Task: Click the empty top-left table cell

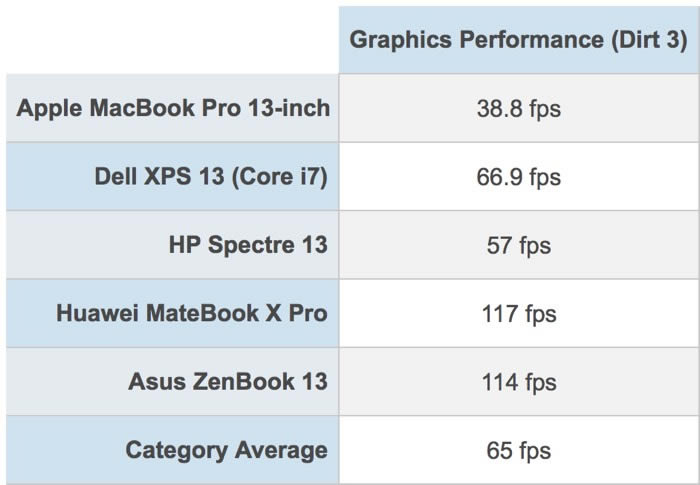Action: (x=172, y=38)
